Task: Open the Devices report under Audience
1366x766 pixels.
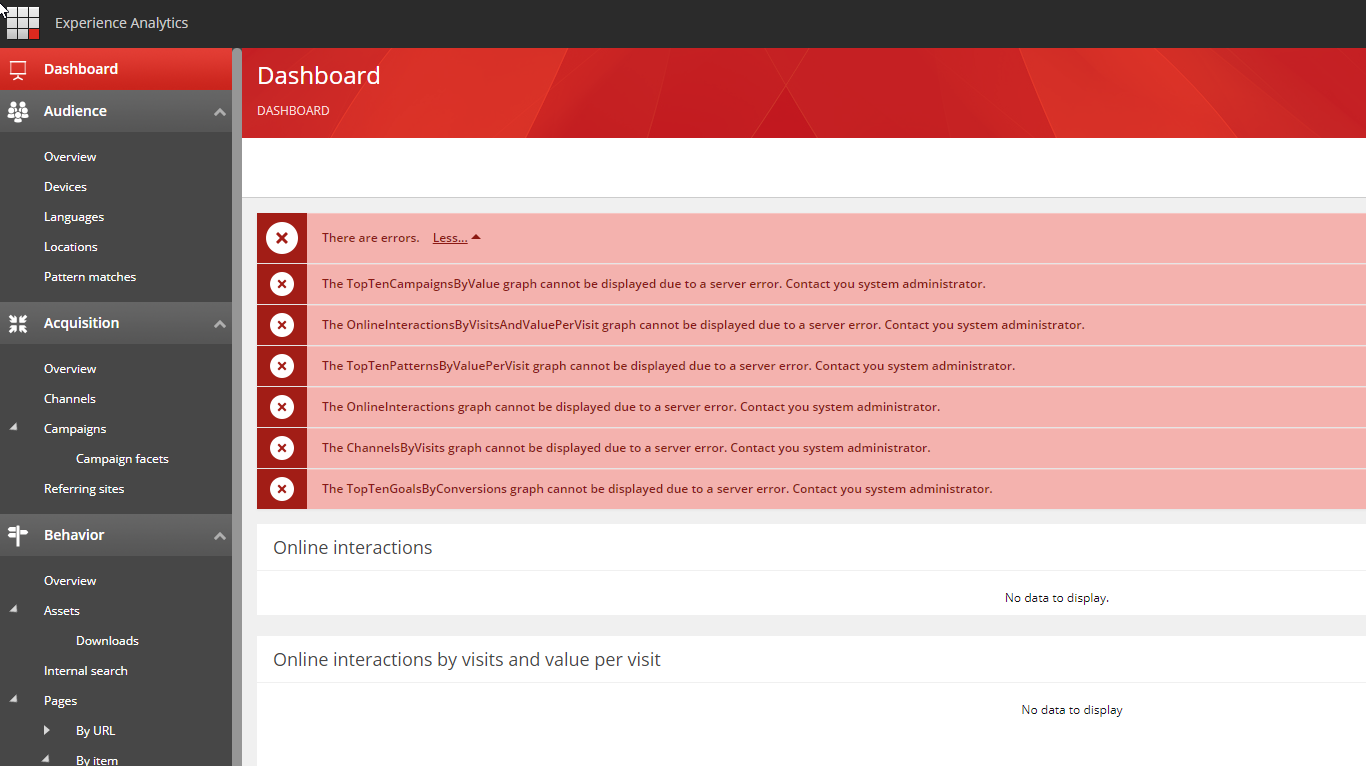Action: click(x=65, y=187)
